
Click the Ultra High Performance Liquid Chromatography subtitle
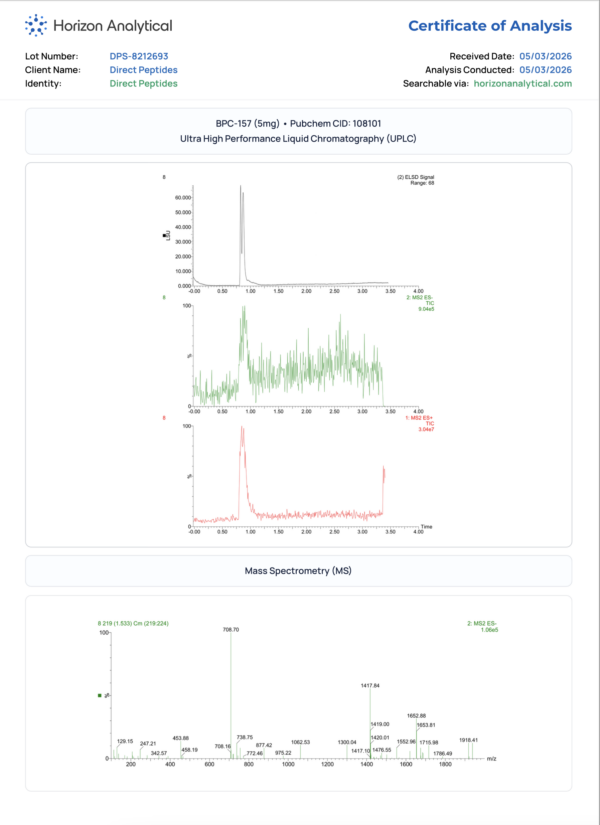click(x=298, y=139)
